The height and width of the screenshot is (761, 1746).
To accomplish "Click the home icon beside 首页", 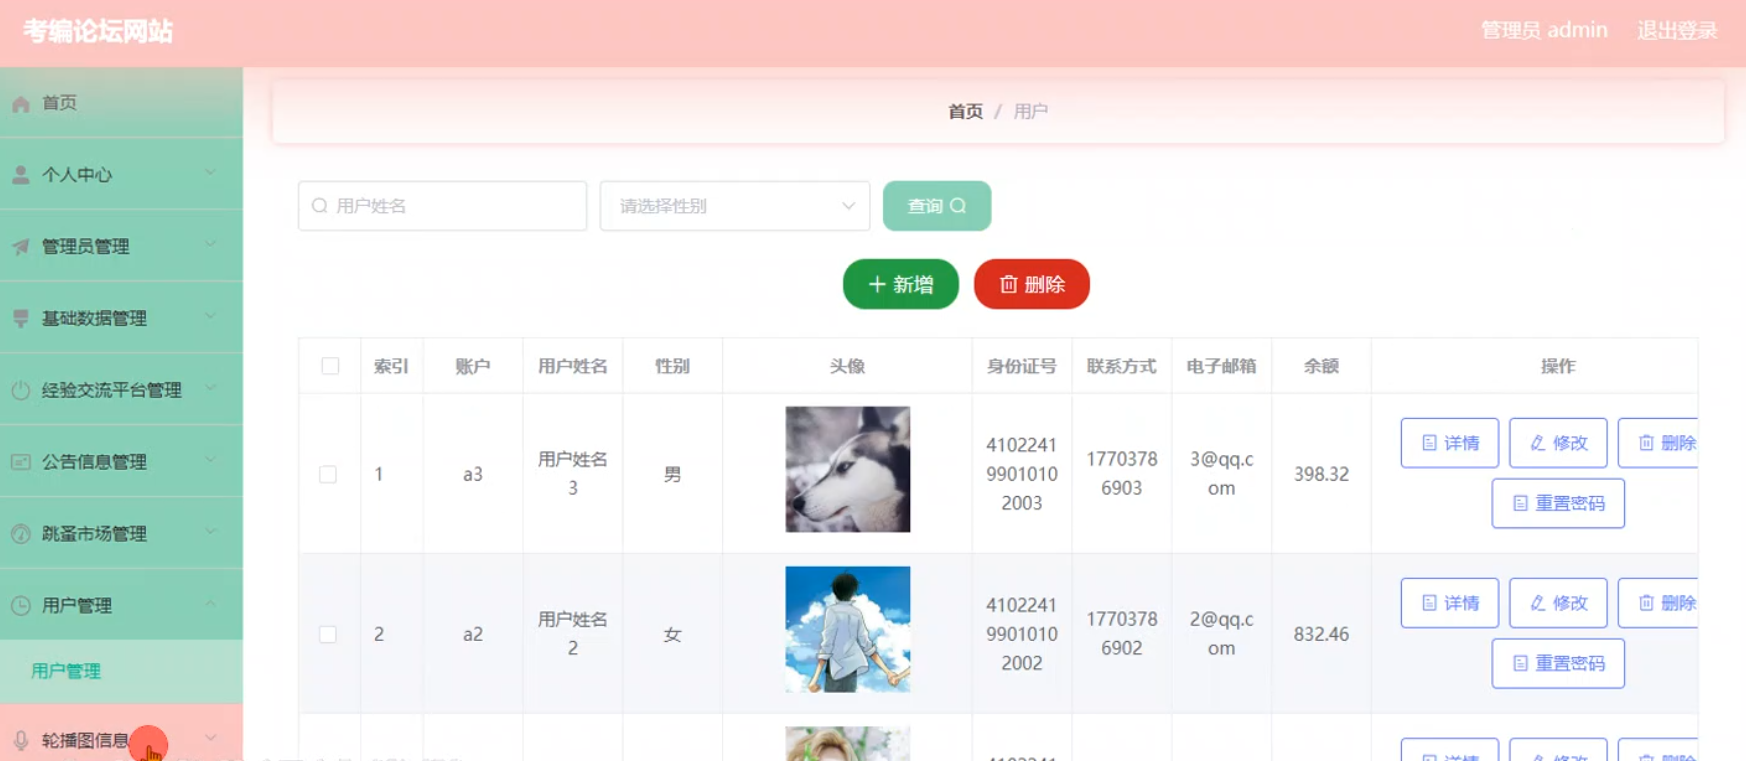I will click(20, 103).
